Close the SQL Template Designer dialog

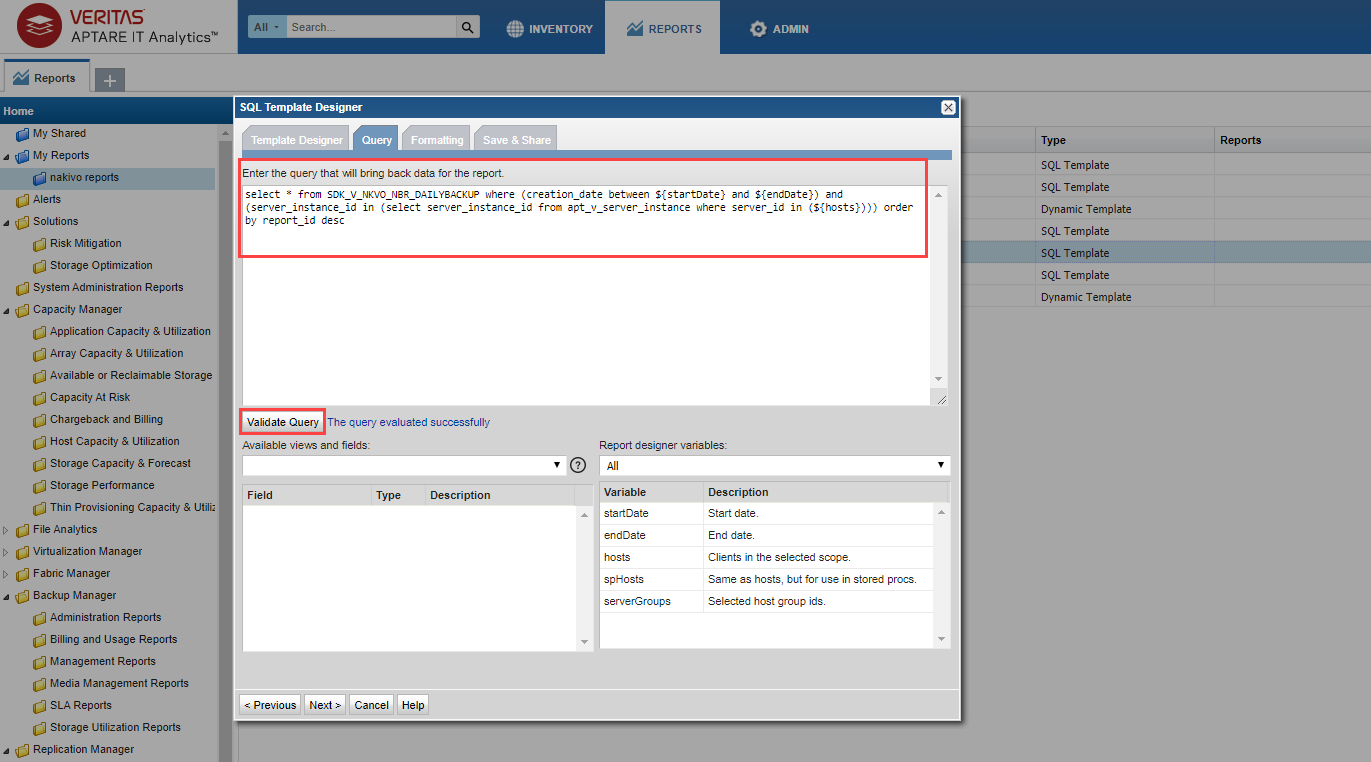pyautogui.click(x=948, y=107)
